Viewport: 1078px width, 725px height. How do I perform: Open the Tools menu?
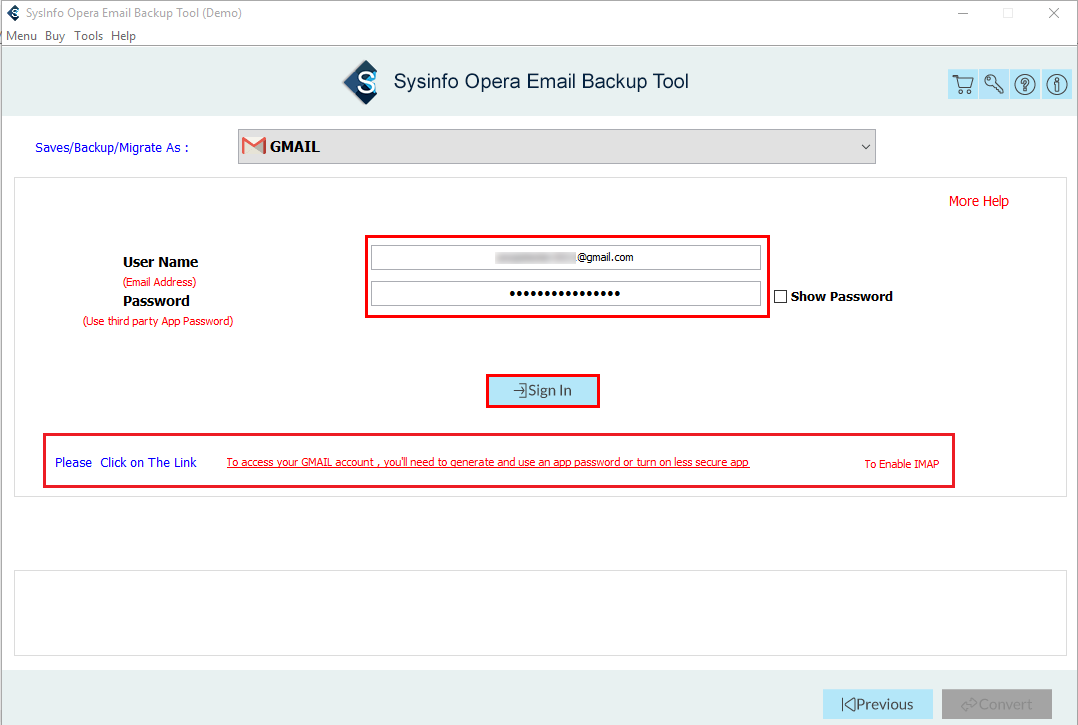tap(89, 36)
